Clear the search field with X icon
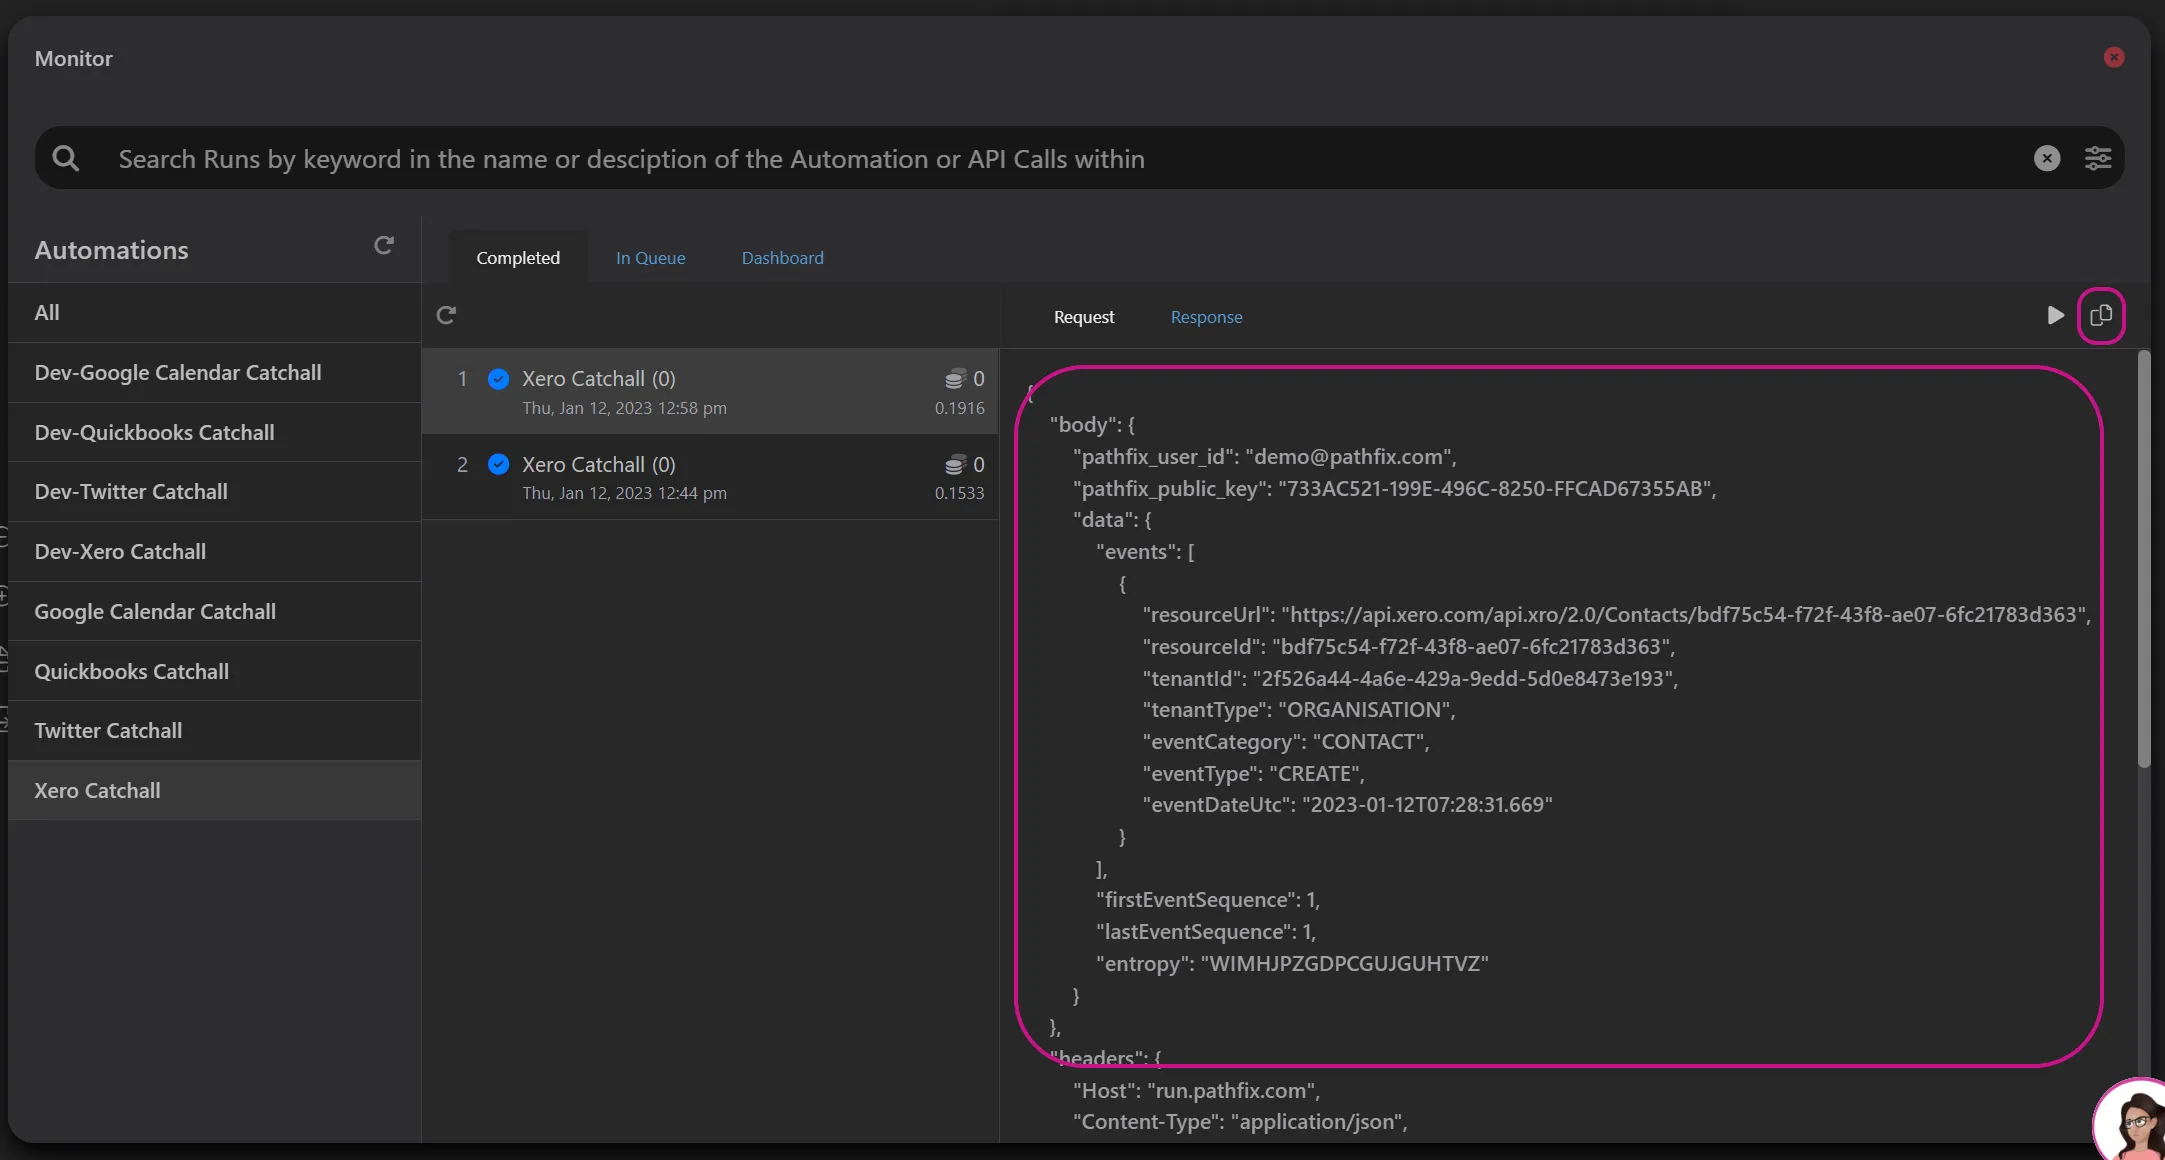Image resolution: width=2165 pixels, height=1160 pixels. [2047, 158]
